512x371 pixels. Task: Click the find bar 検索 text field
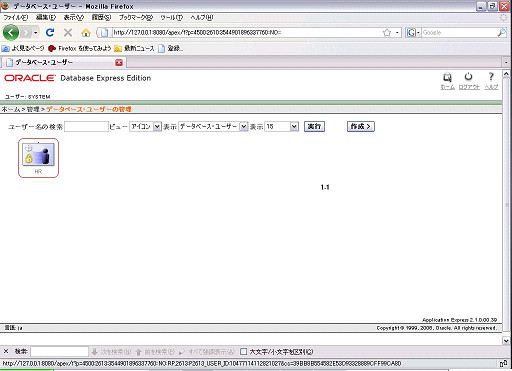point(59,352)
